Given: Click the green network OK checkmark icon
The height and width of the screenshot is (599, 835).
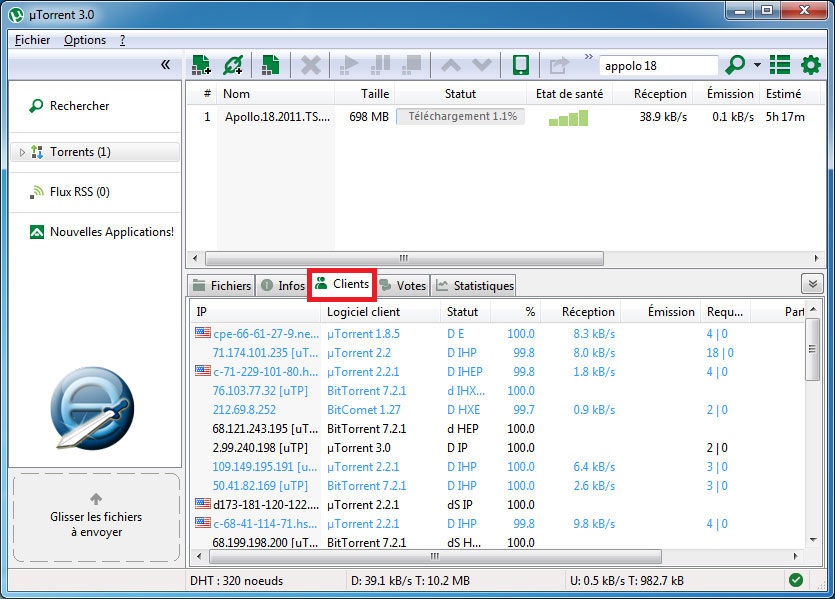Looking at the screenshot, I should [796, 580].
